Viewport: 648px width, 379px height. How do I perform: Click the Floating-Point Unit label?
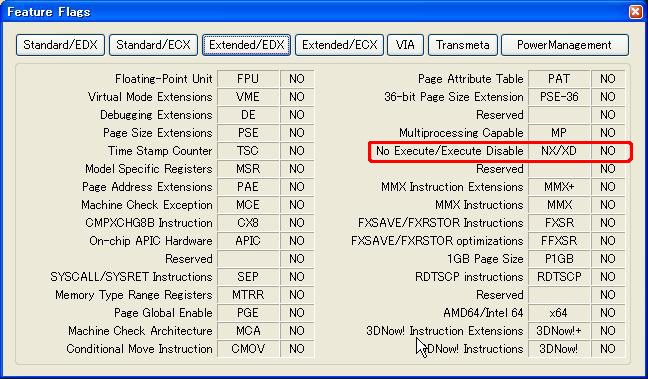click(164, 79)
